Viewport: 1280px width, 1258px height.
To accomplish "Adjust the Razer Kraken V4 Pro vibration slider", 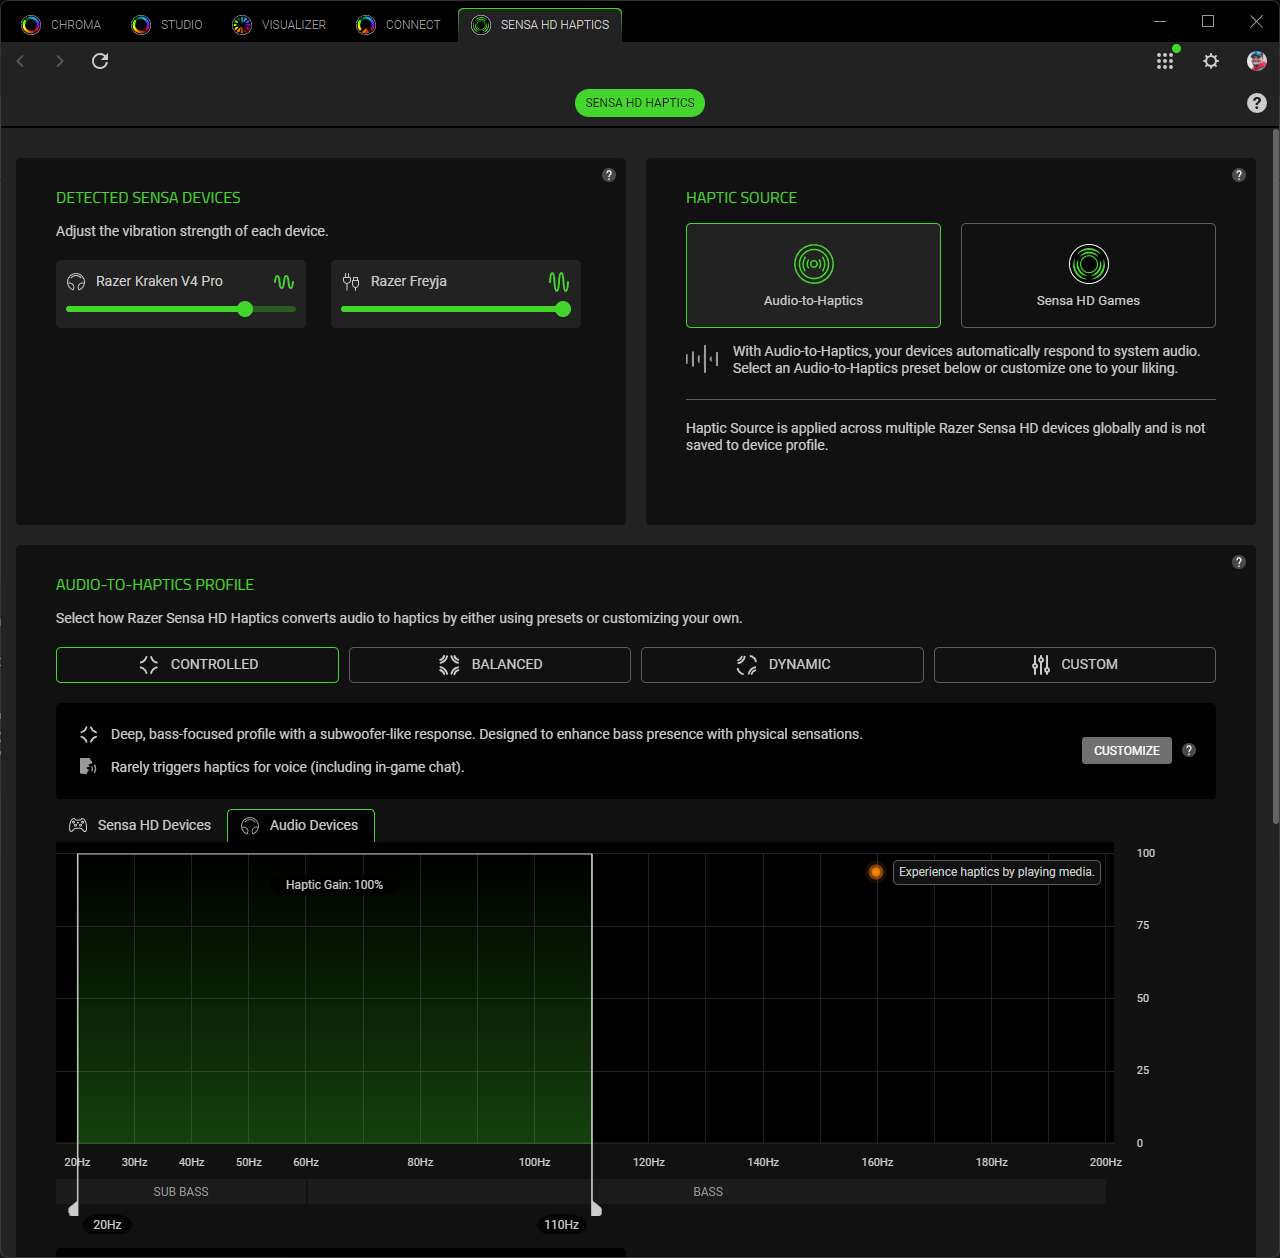I will tap(181, 309).
